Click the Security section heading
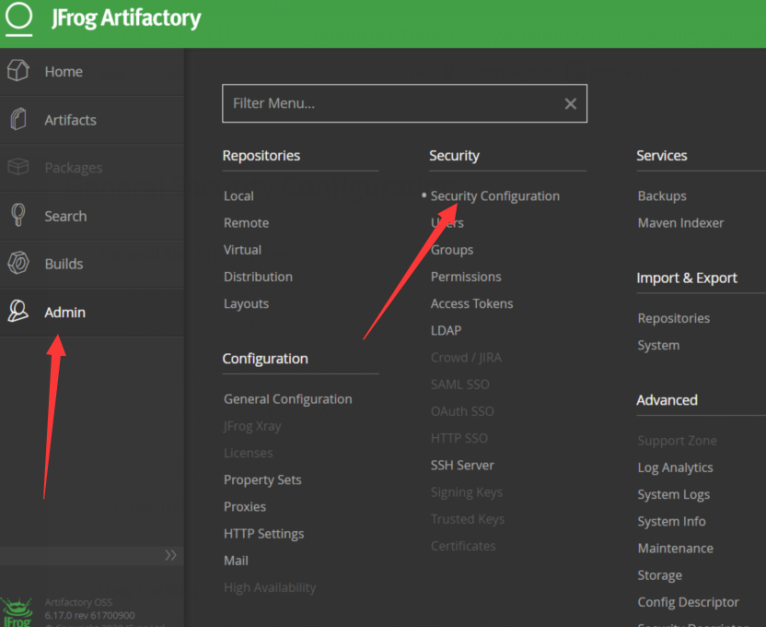Image resolution: width=766 pixels, height=627 pixels. (454, 156)
